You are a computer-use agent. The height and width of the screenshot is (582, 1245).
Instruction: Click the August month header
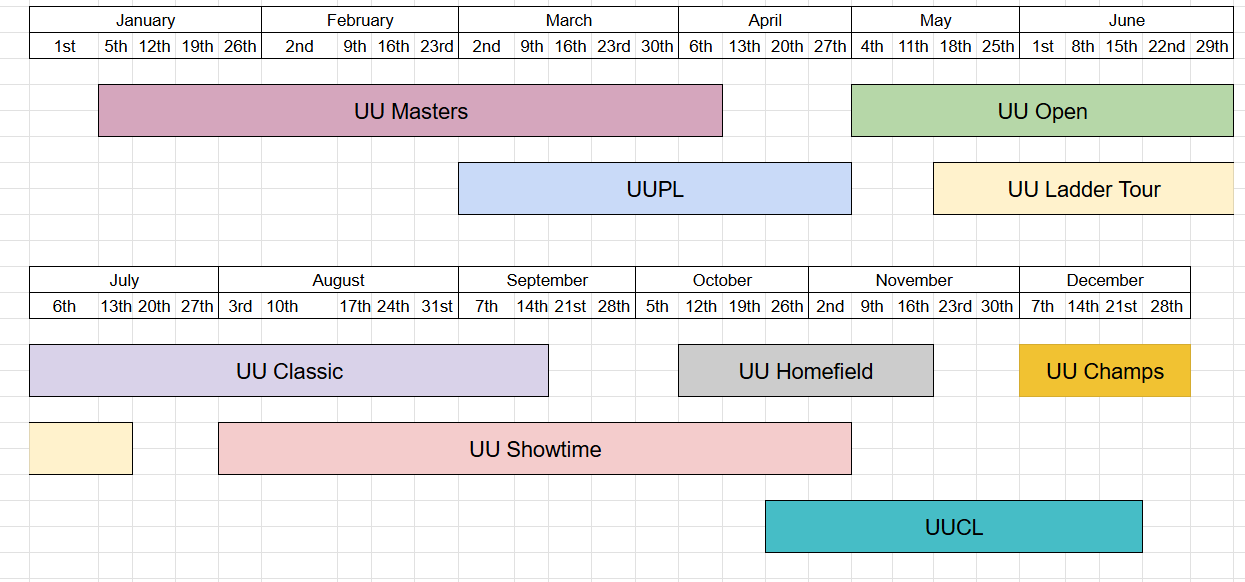coord(338,280)
